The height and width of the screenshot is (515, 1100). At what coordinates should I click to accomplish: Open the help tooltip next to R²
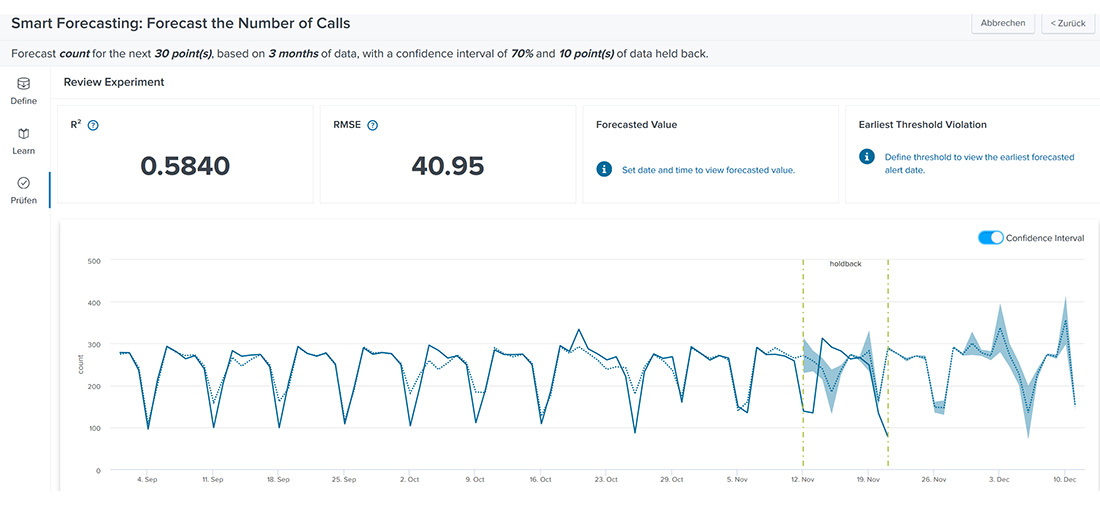click(93, 126)
